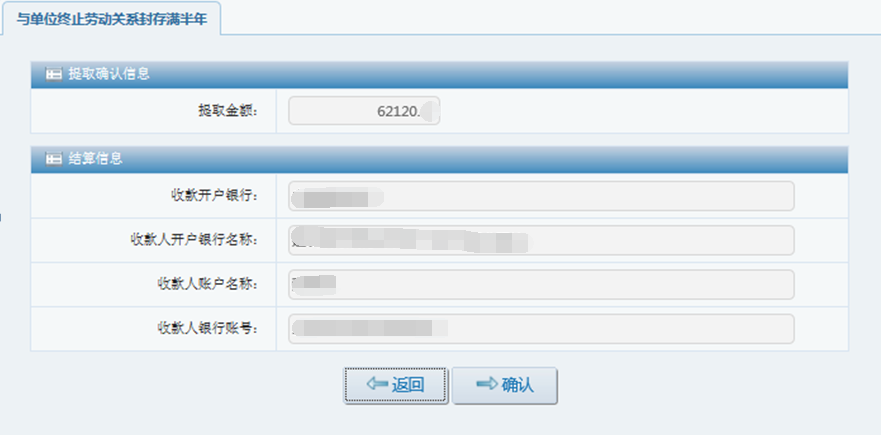
Task: Focus the 提取金额 amount field
Action: tap(364, 111)
